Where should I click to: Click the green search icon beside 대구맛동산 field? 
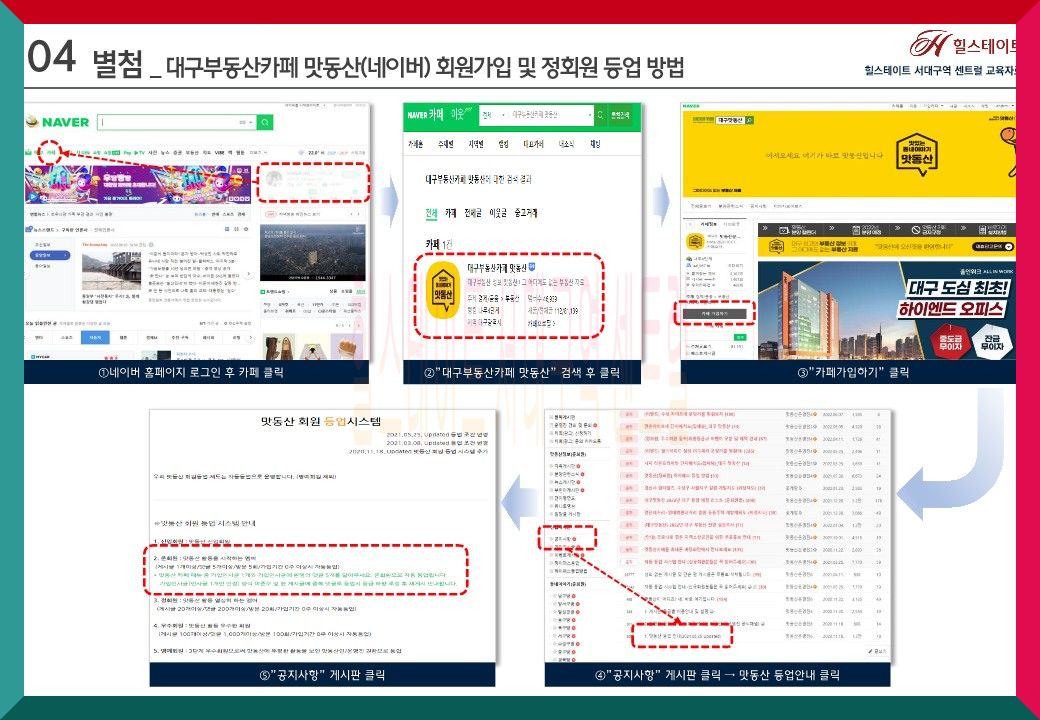coord(749,120)
